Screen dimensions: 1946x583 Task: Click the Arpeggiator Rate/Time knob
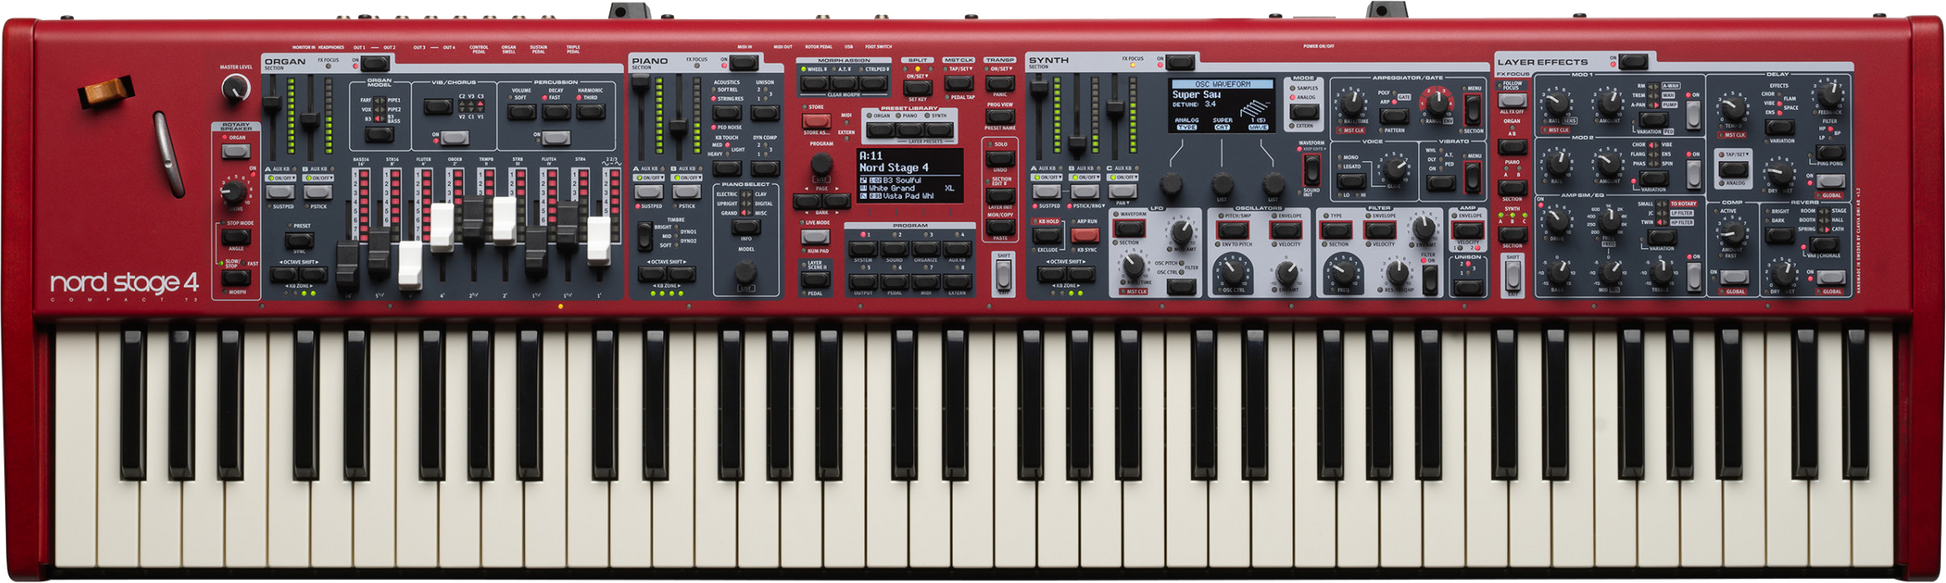(1352, 102)
